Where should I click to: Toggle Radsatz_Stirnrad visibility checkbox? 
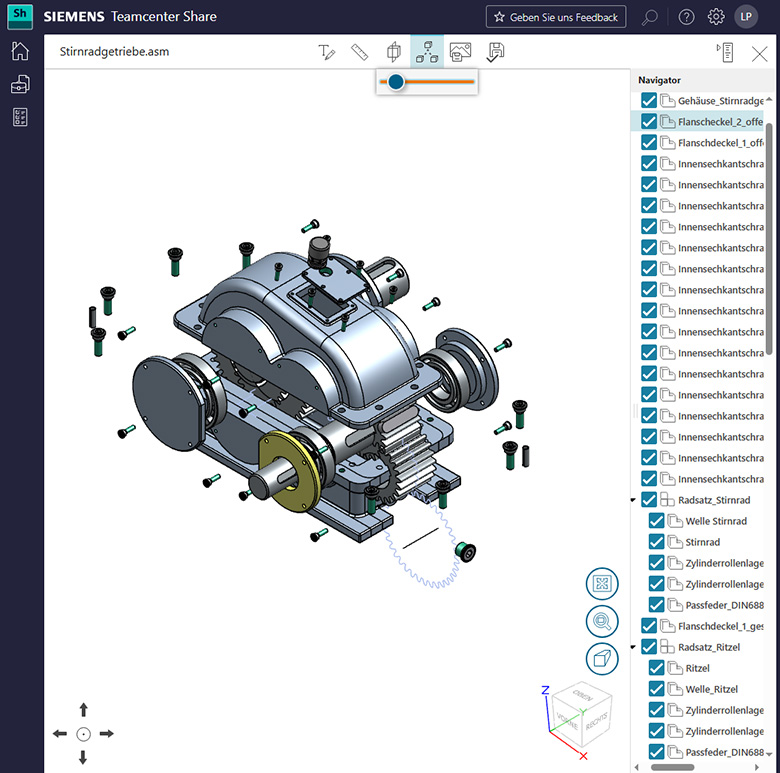click(x=649, y=500)
